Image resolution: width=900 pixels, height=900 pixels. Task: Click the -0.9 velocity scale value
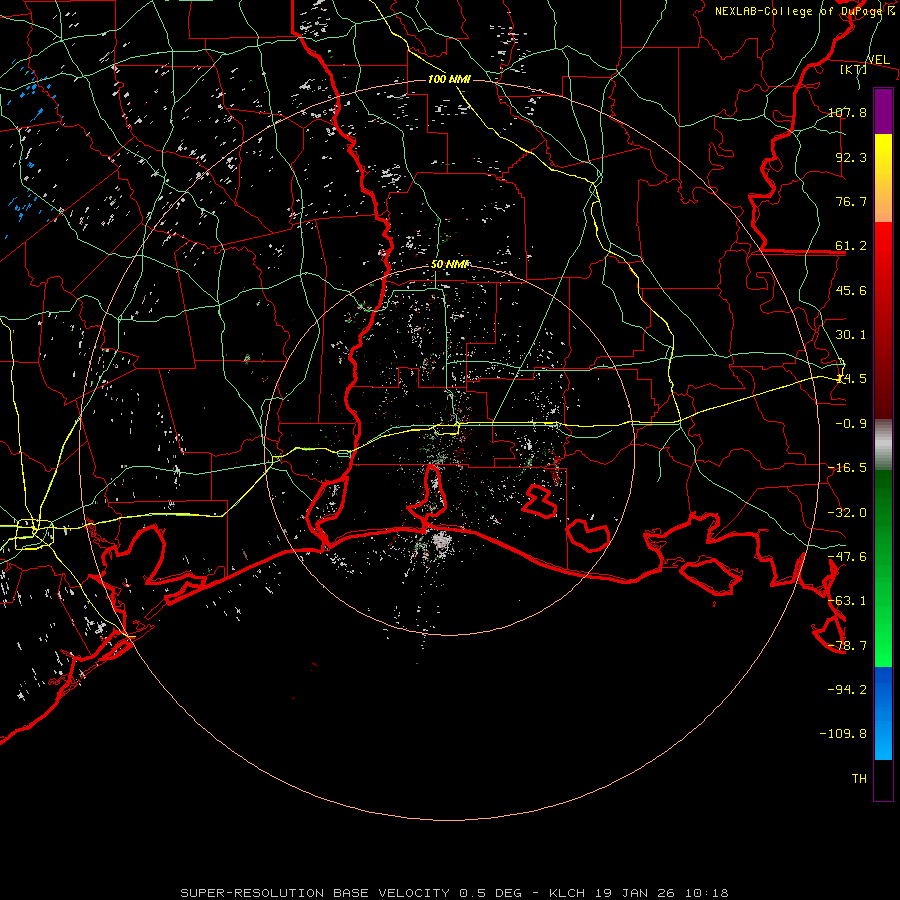coord(851,424)
